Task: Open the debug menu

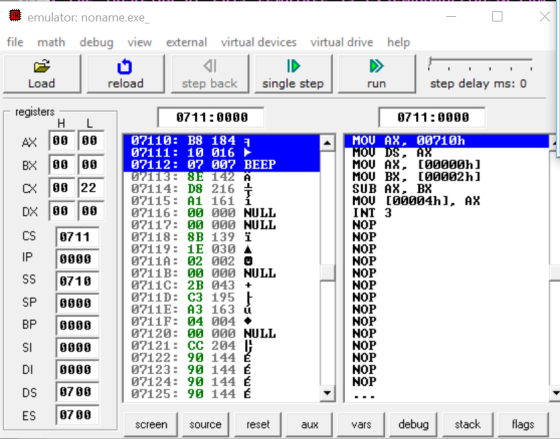Action: 96,42
